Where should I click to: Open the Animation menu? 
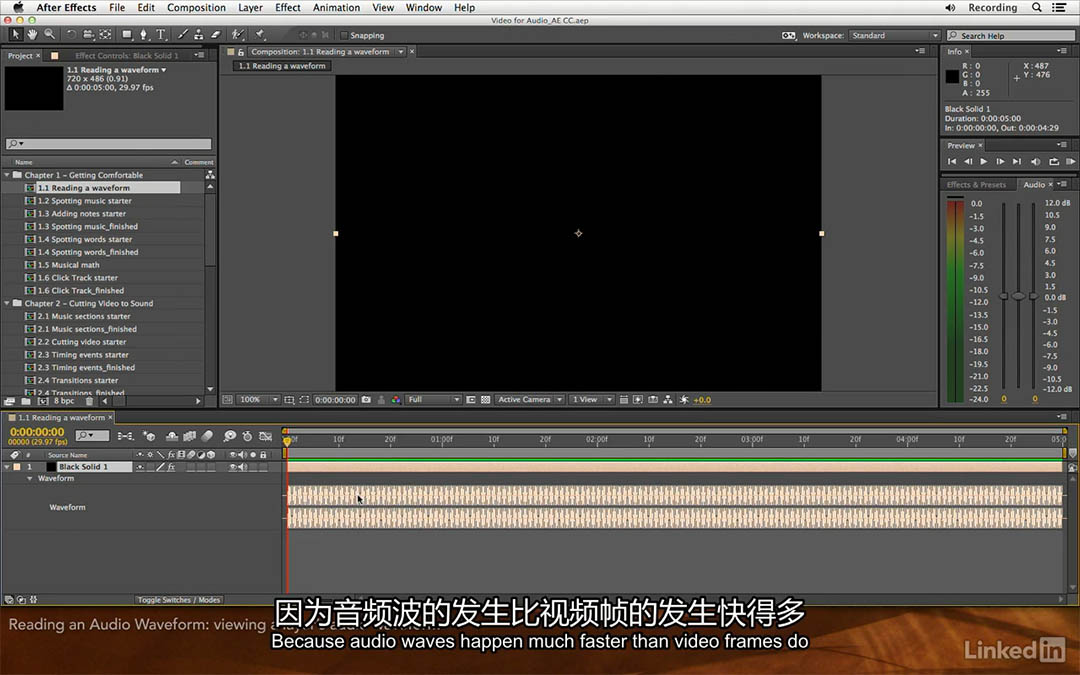point(336,8)
